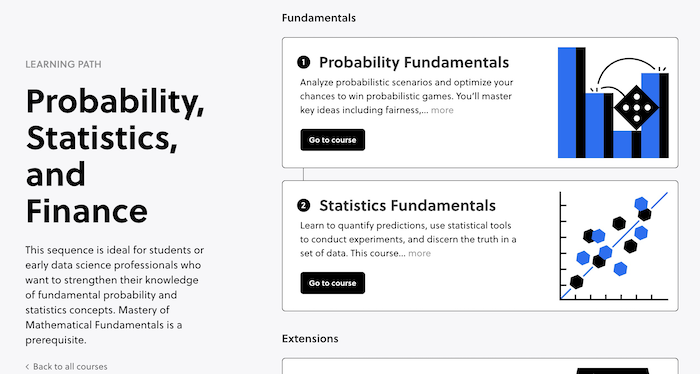
Task: Click the Statistics Fundamentals description text
Action: click(x=408, y=240)
